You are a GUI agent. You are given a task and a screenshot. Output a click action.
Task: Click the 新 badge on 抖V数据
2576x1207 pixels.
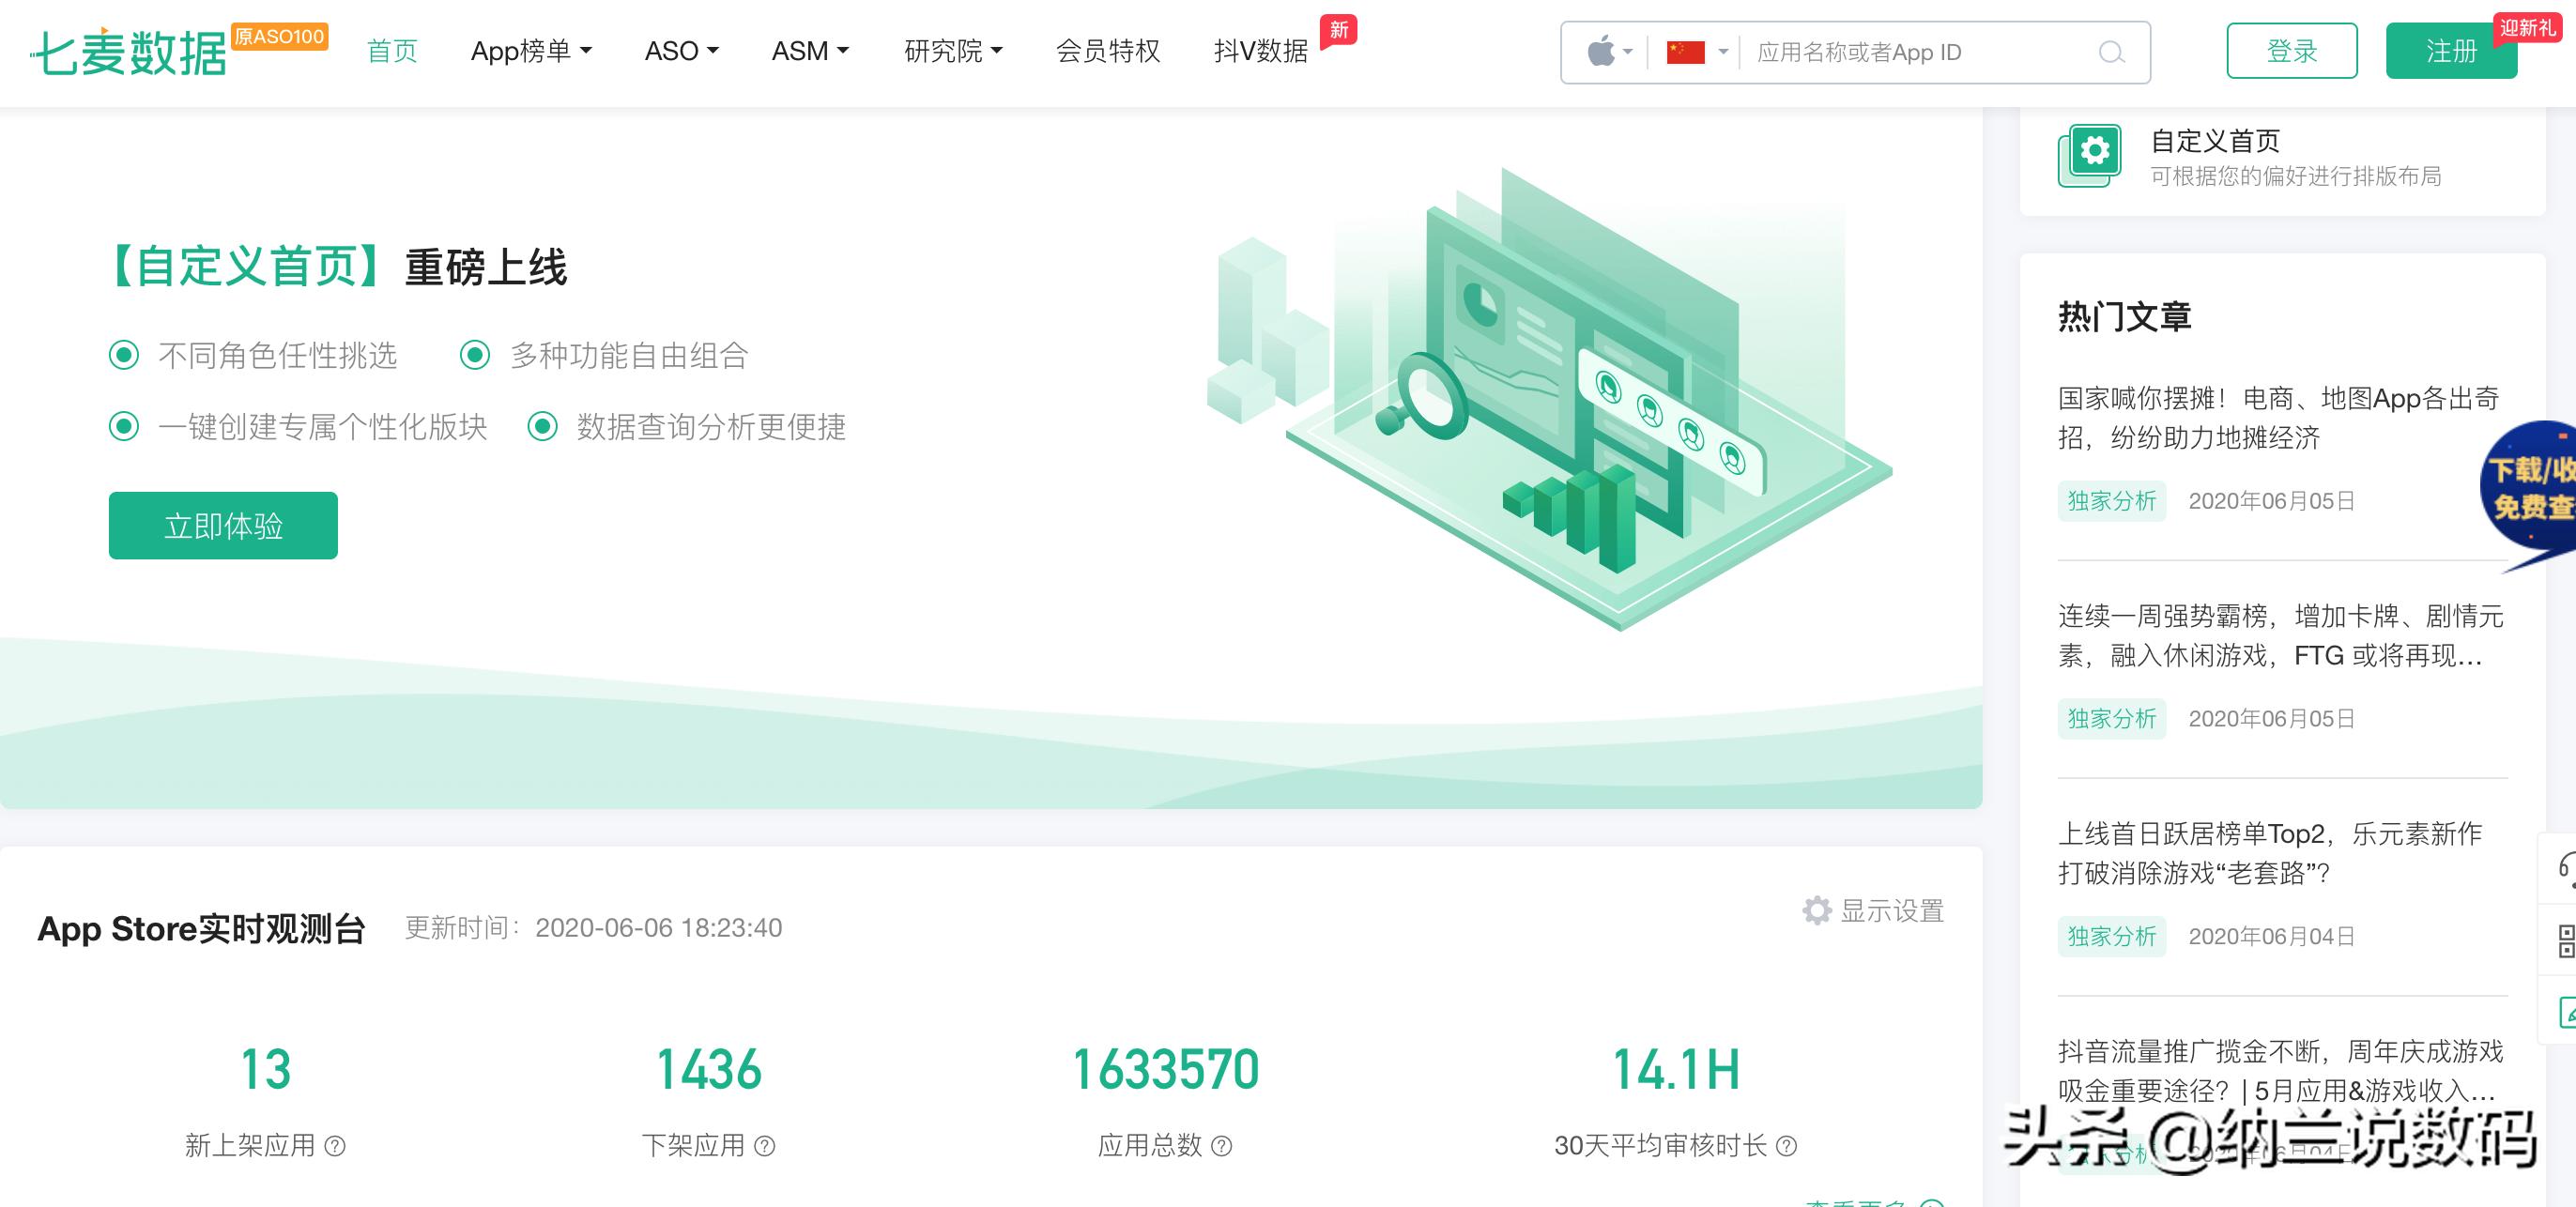coord(1339,30)
